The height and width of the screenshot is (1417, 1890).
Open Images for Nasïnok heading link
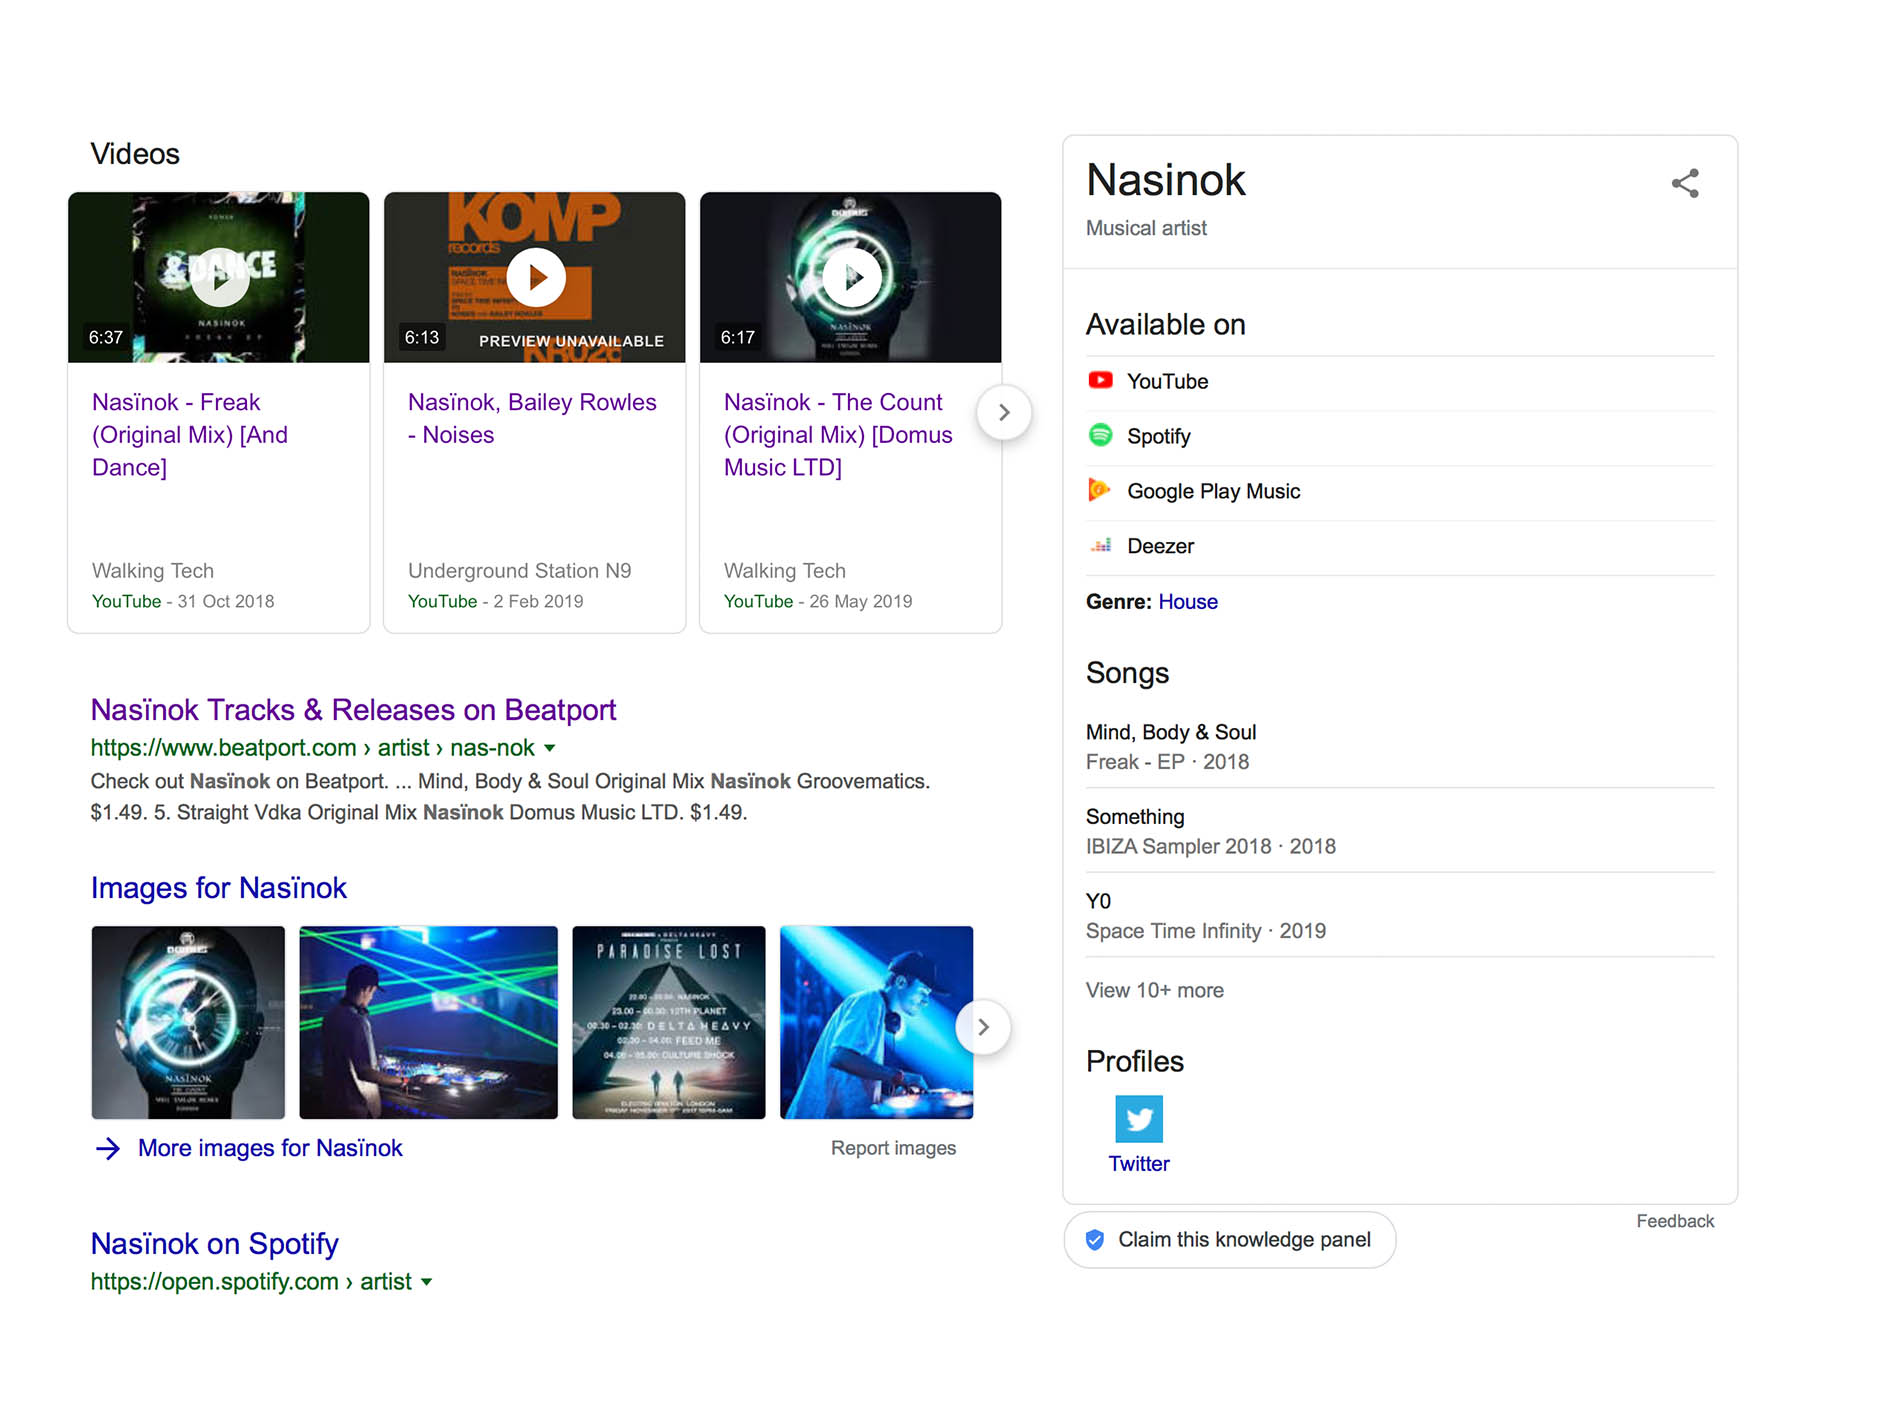click(x=218, y=888)
